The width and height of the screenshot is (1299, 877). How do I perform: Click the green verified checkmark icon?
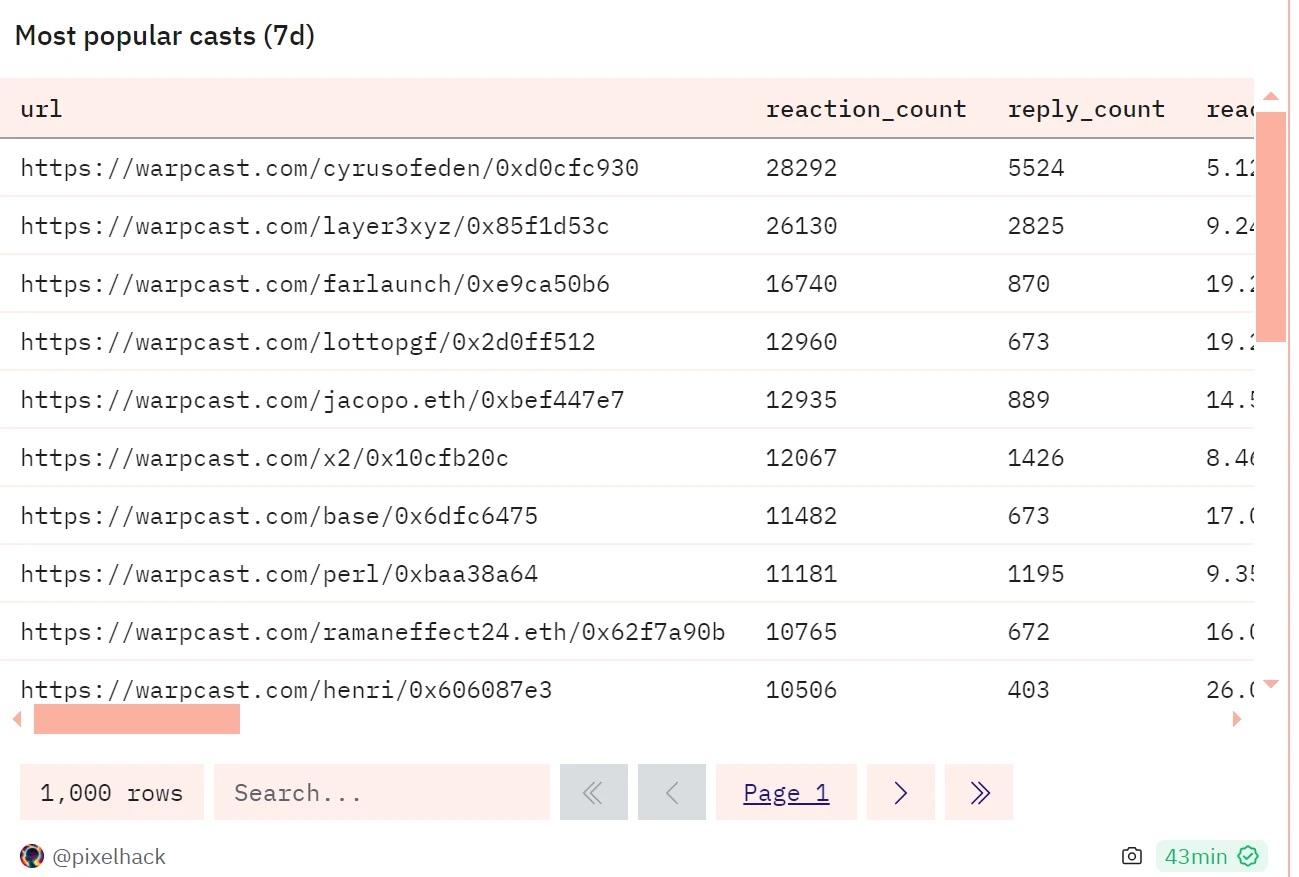click(1247, 856)
